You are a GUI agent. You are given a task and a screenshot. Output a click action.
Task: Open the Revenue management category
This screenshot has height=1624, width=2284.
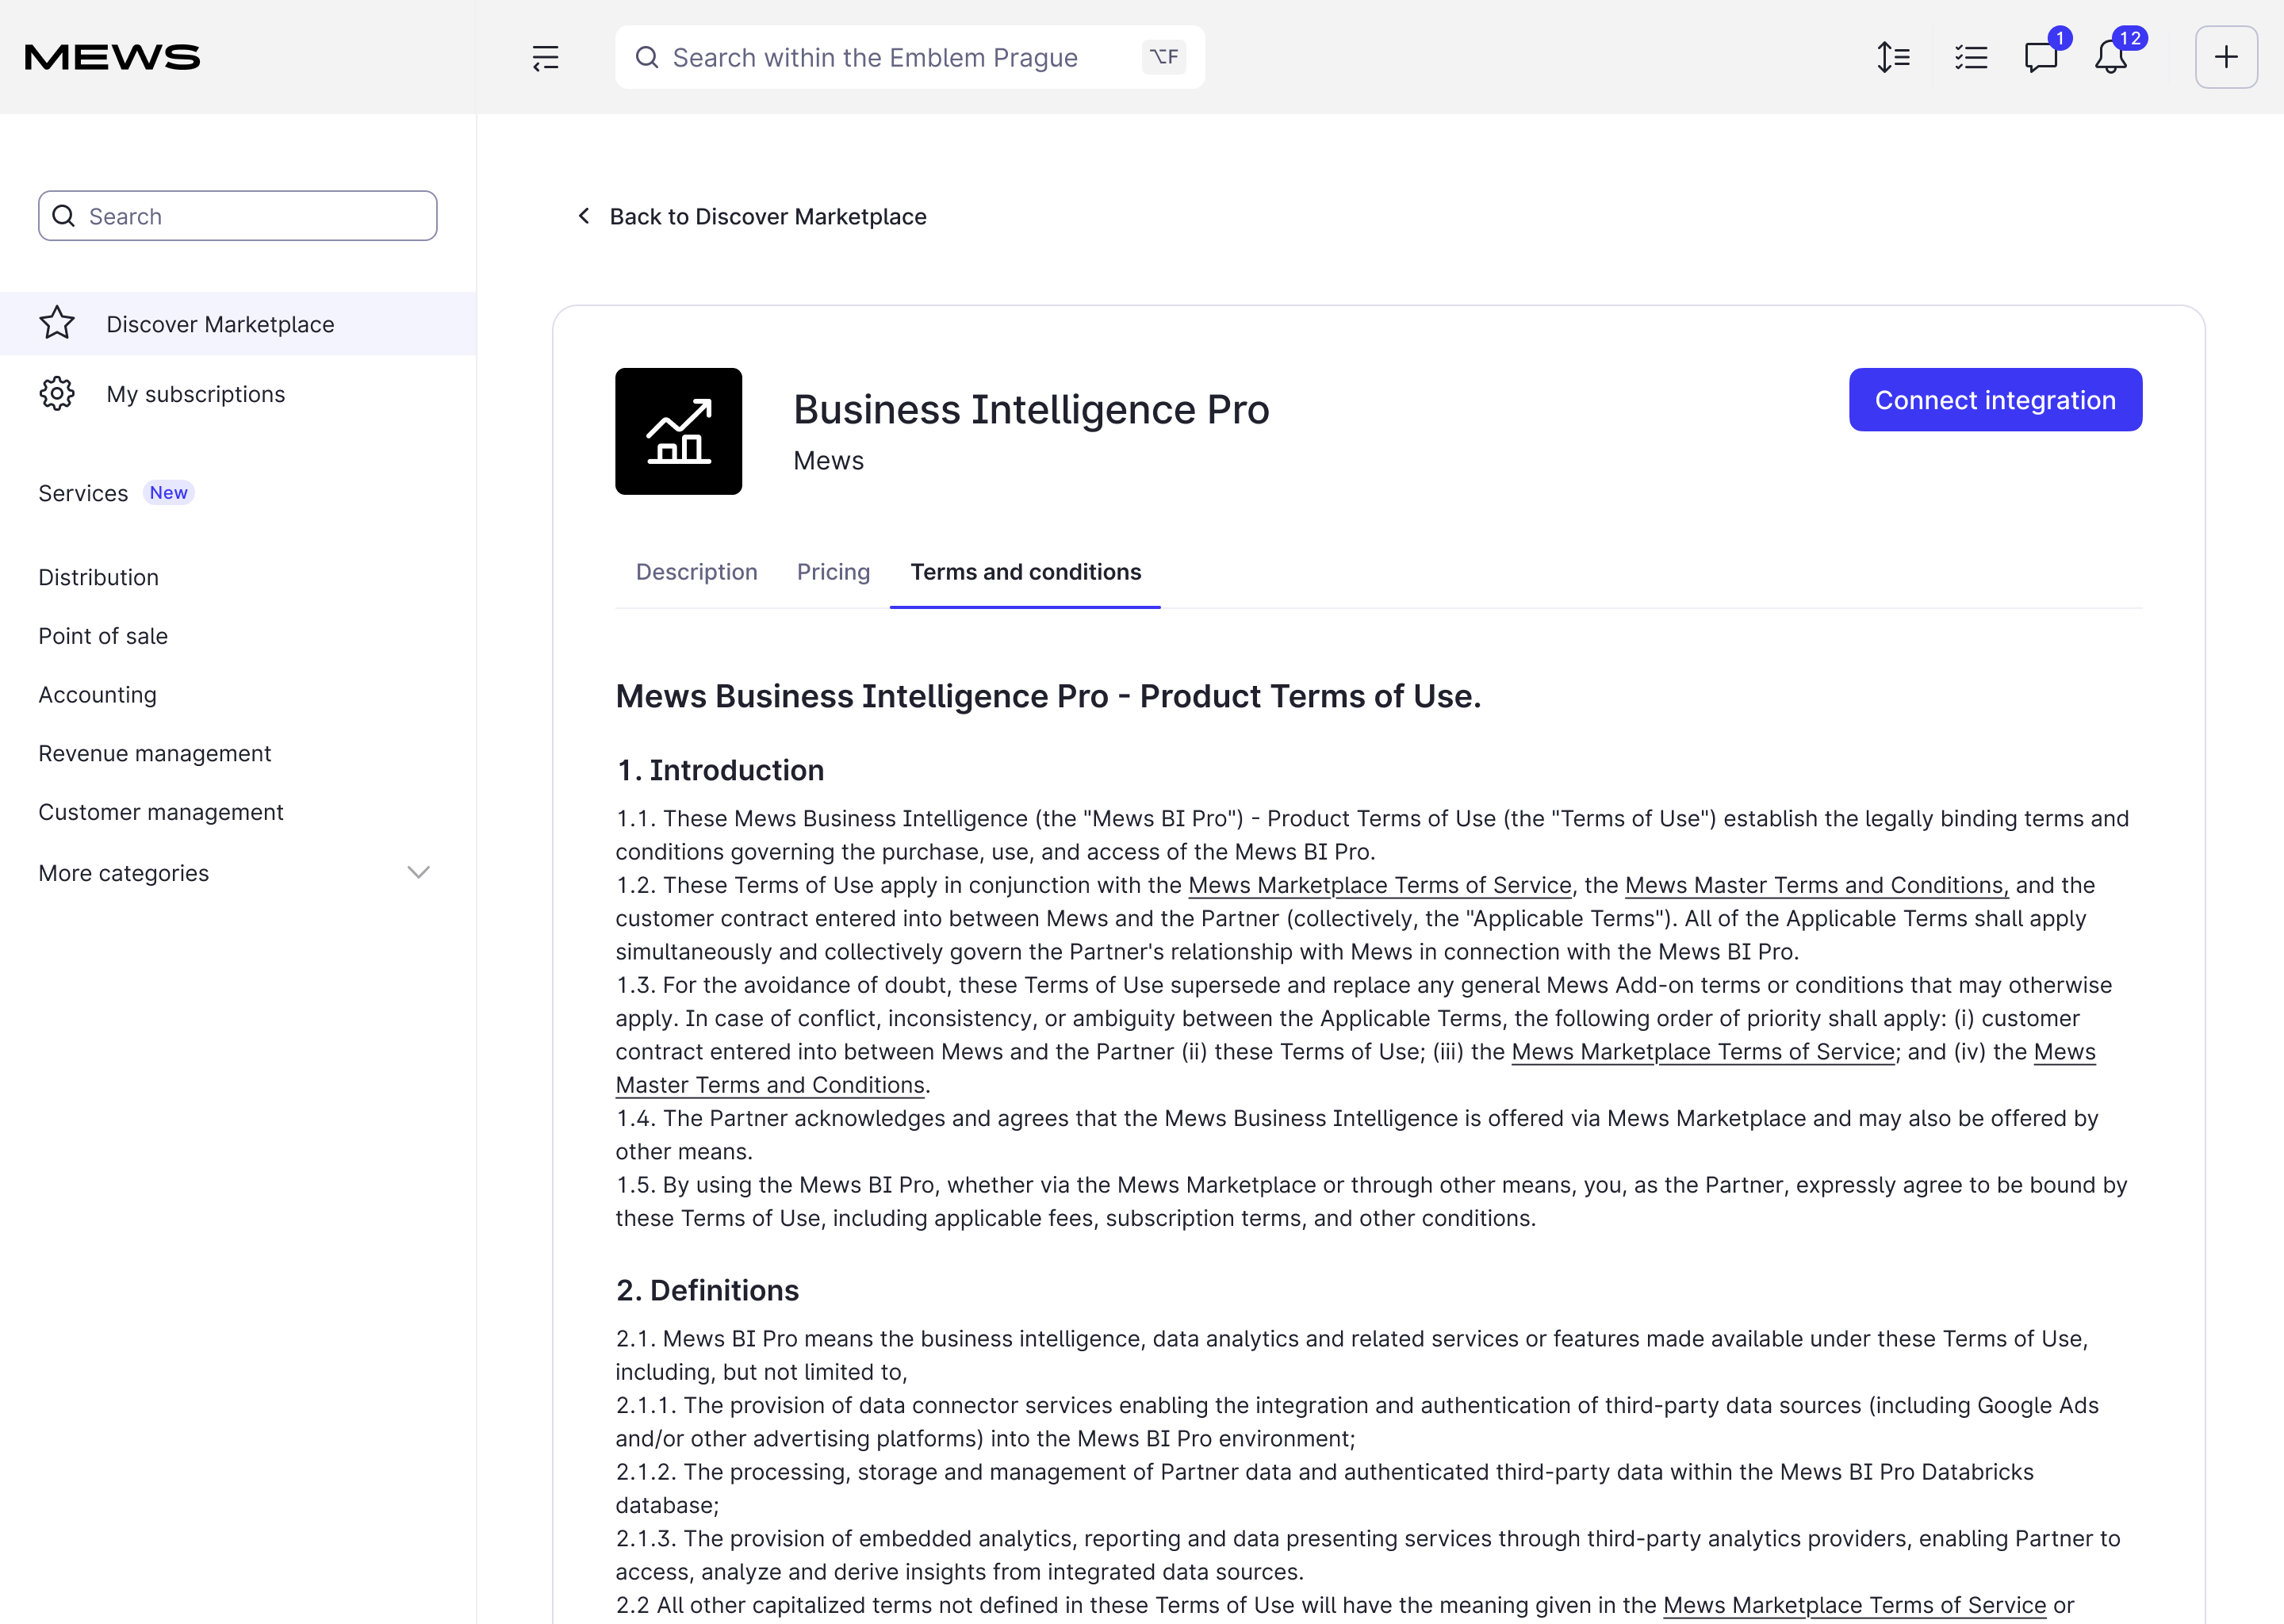155,753
